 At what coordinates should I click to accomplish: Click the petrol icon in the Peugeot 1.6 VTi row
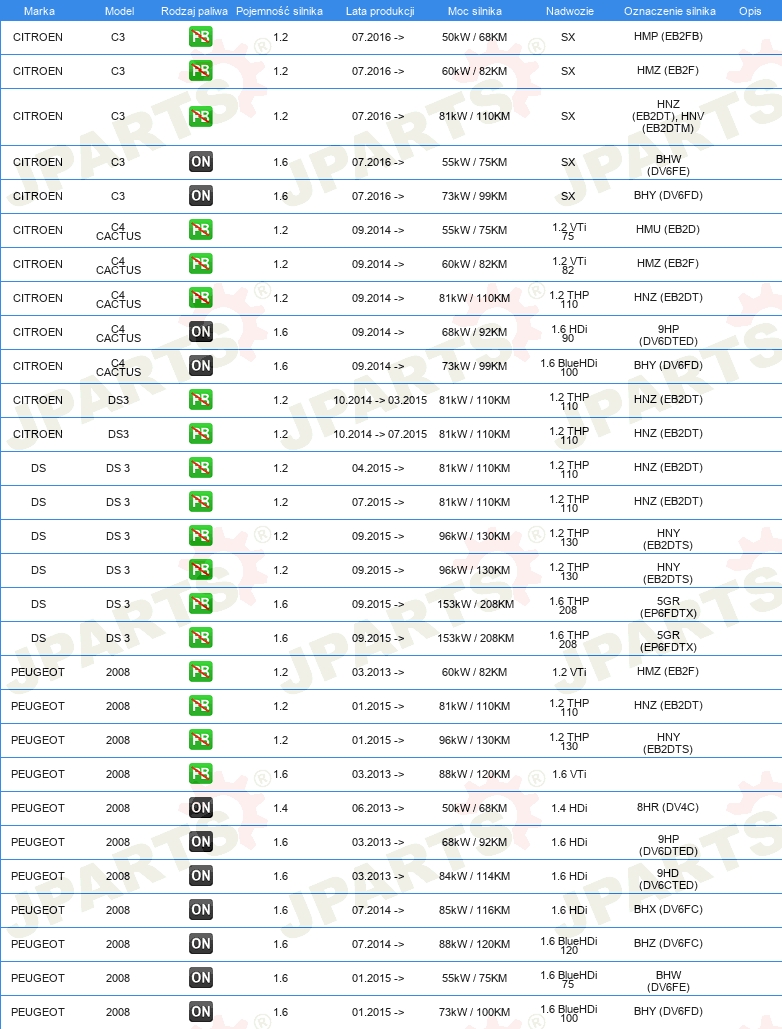tap(201, 774)
